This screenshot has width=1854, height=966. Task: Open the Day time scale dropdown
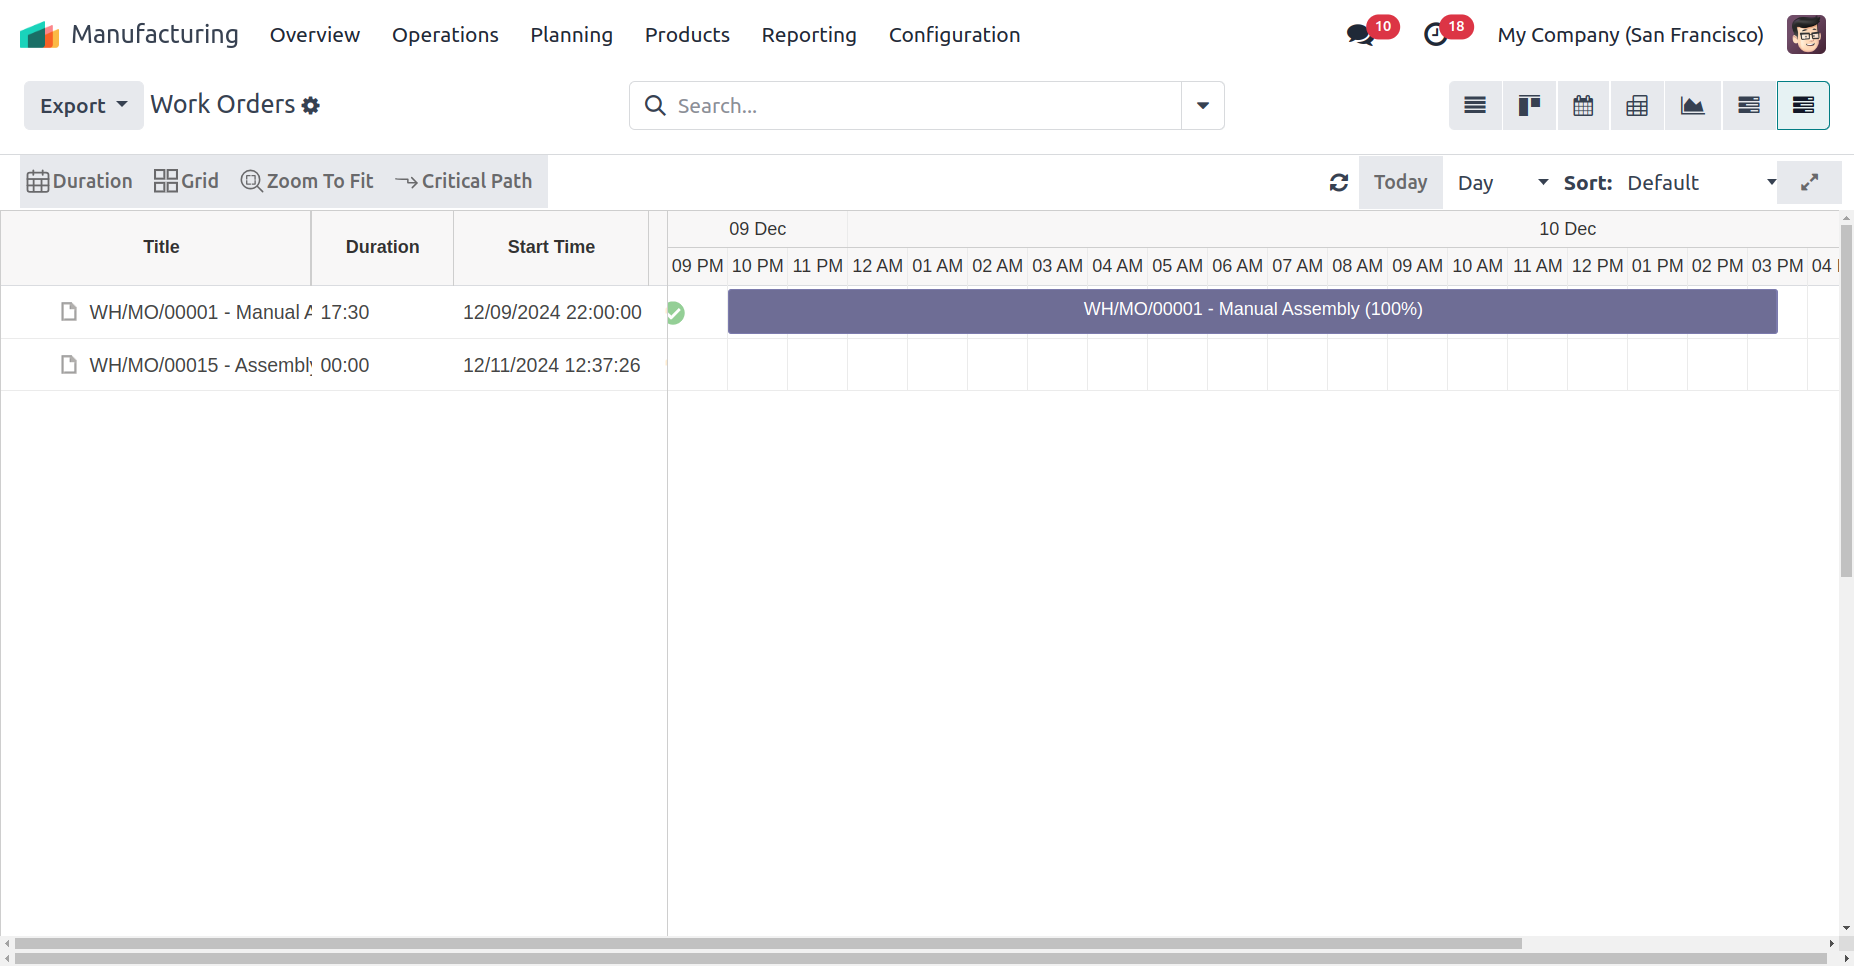coord(1501,183)
